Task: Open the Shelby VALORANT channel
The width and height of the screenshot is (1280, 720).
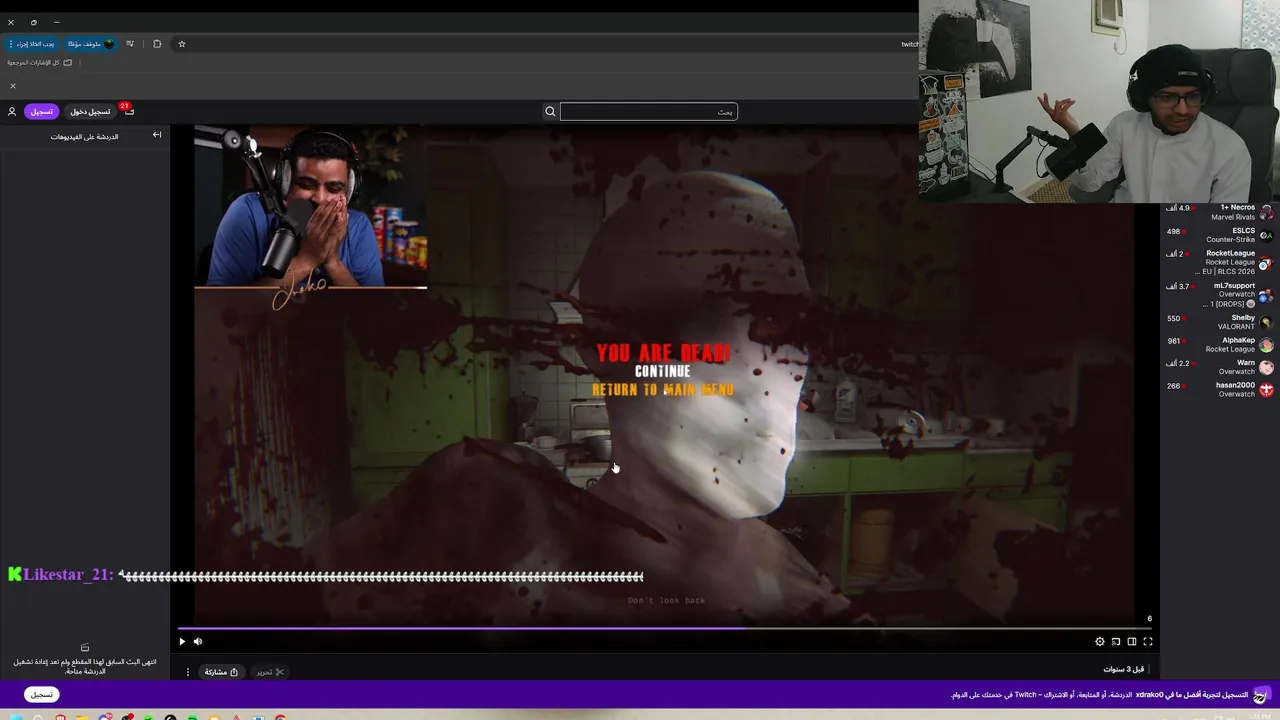Action: [1218, 322]
